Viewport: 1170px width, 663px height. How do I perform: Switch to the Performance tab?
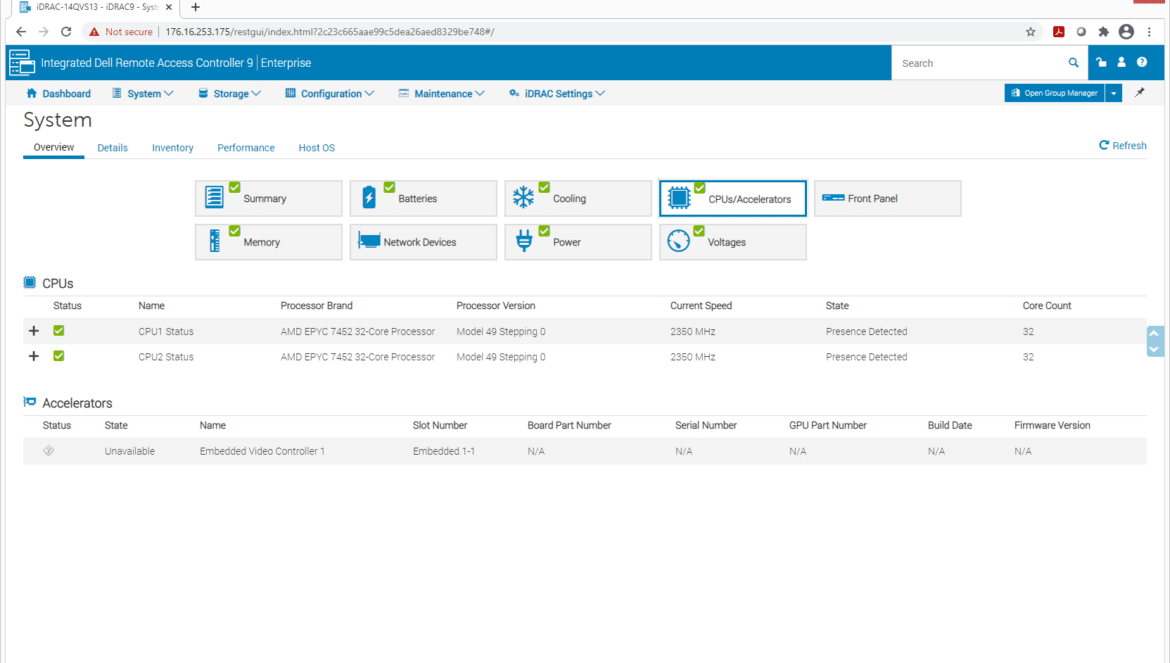pos(245,148)
